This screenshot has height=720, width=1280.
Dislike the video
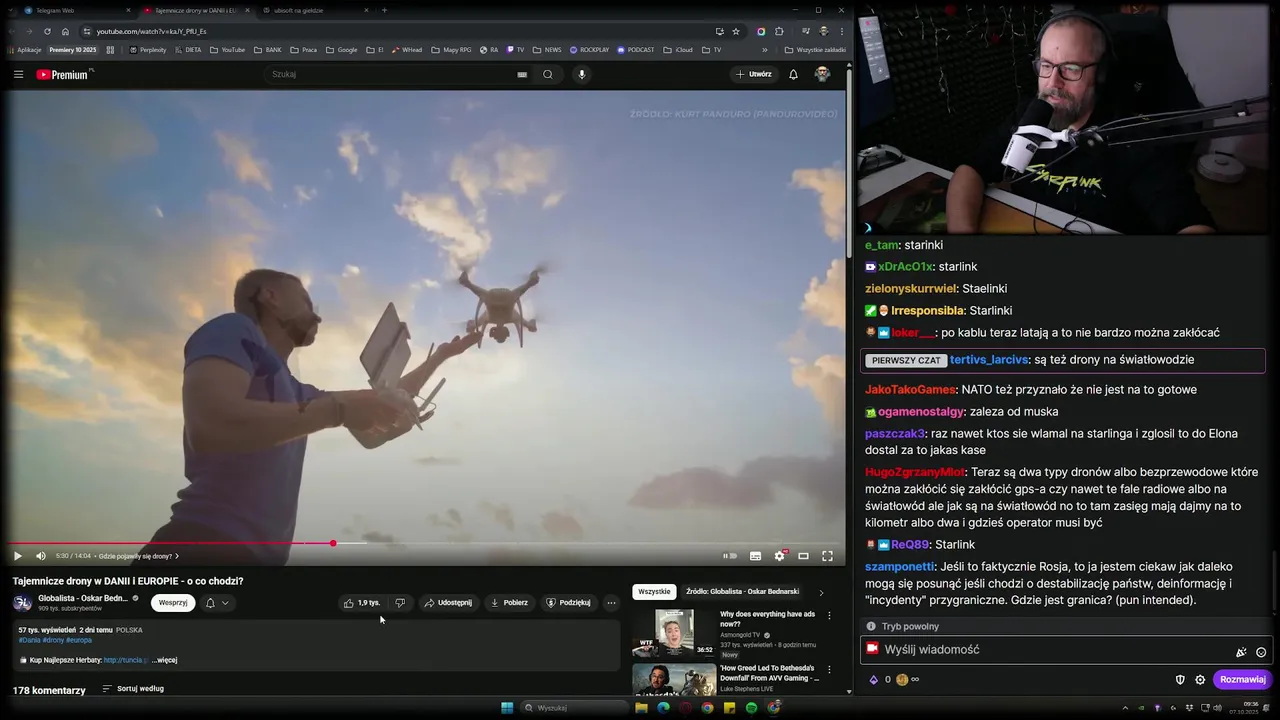[400, 603]
